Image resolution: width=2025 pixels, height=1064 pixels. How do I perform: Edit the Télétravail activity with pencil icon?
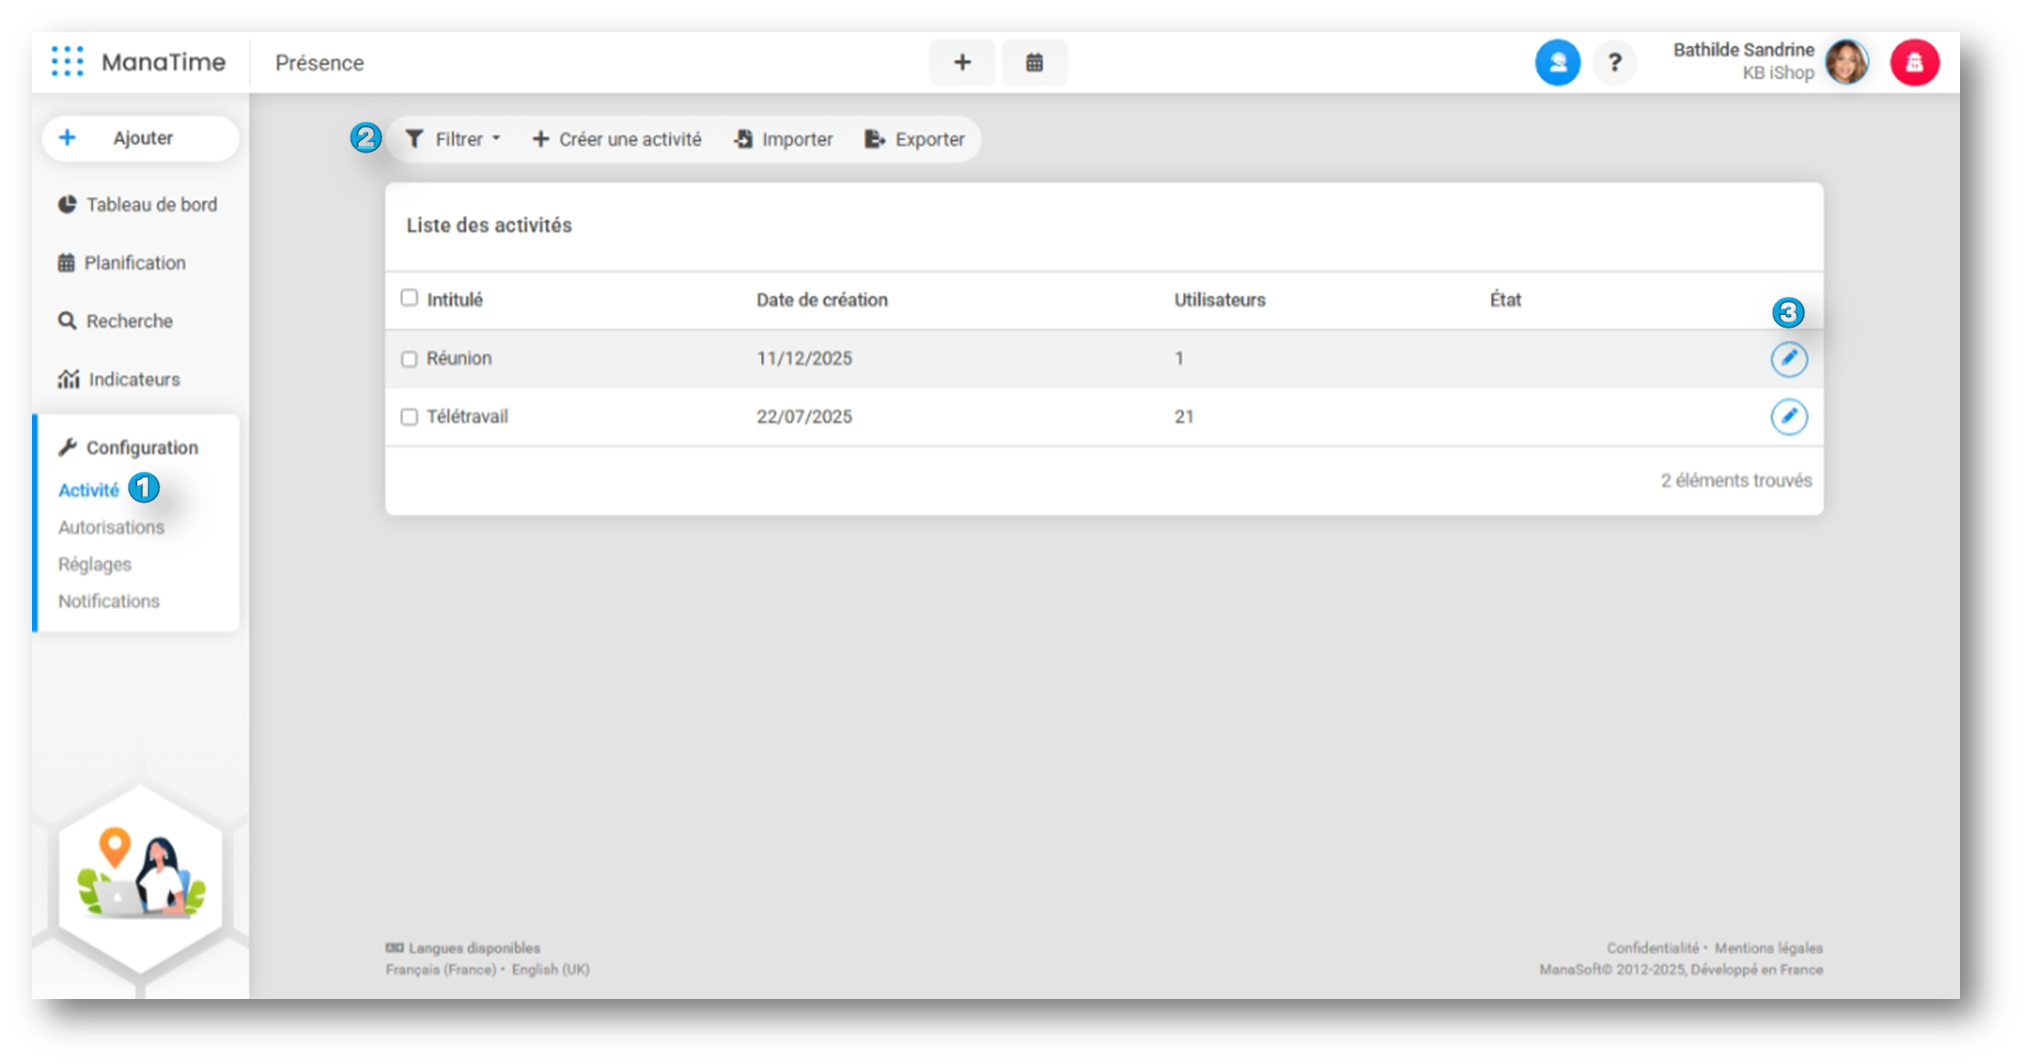[1788, 417]
